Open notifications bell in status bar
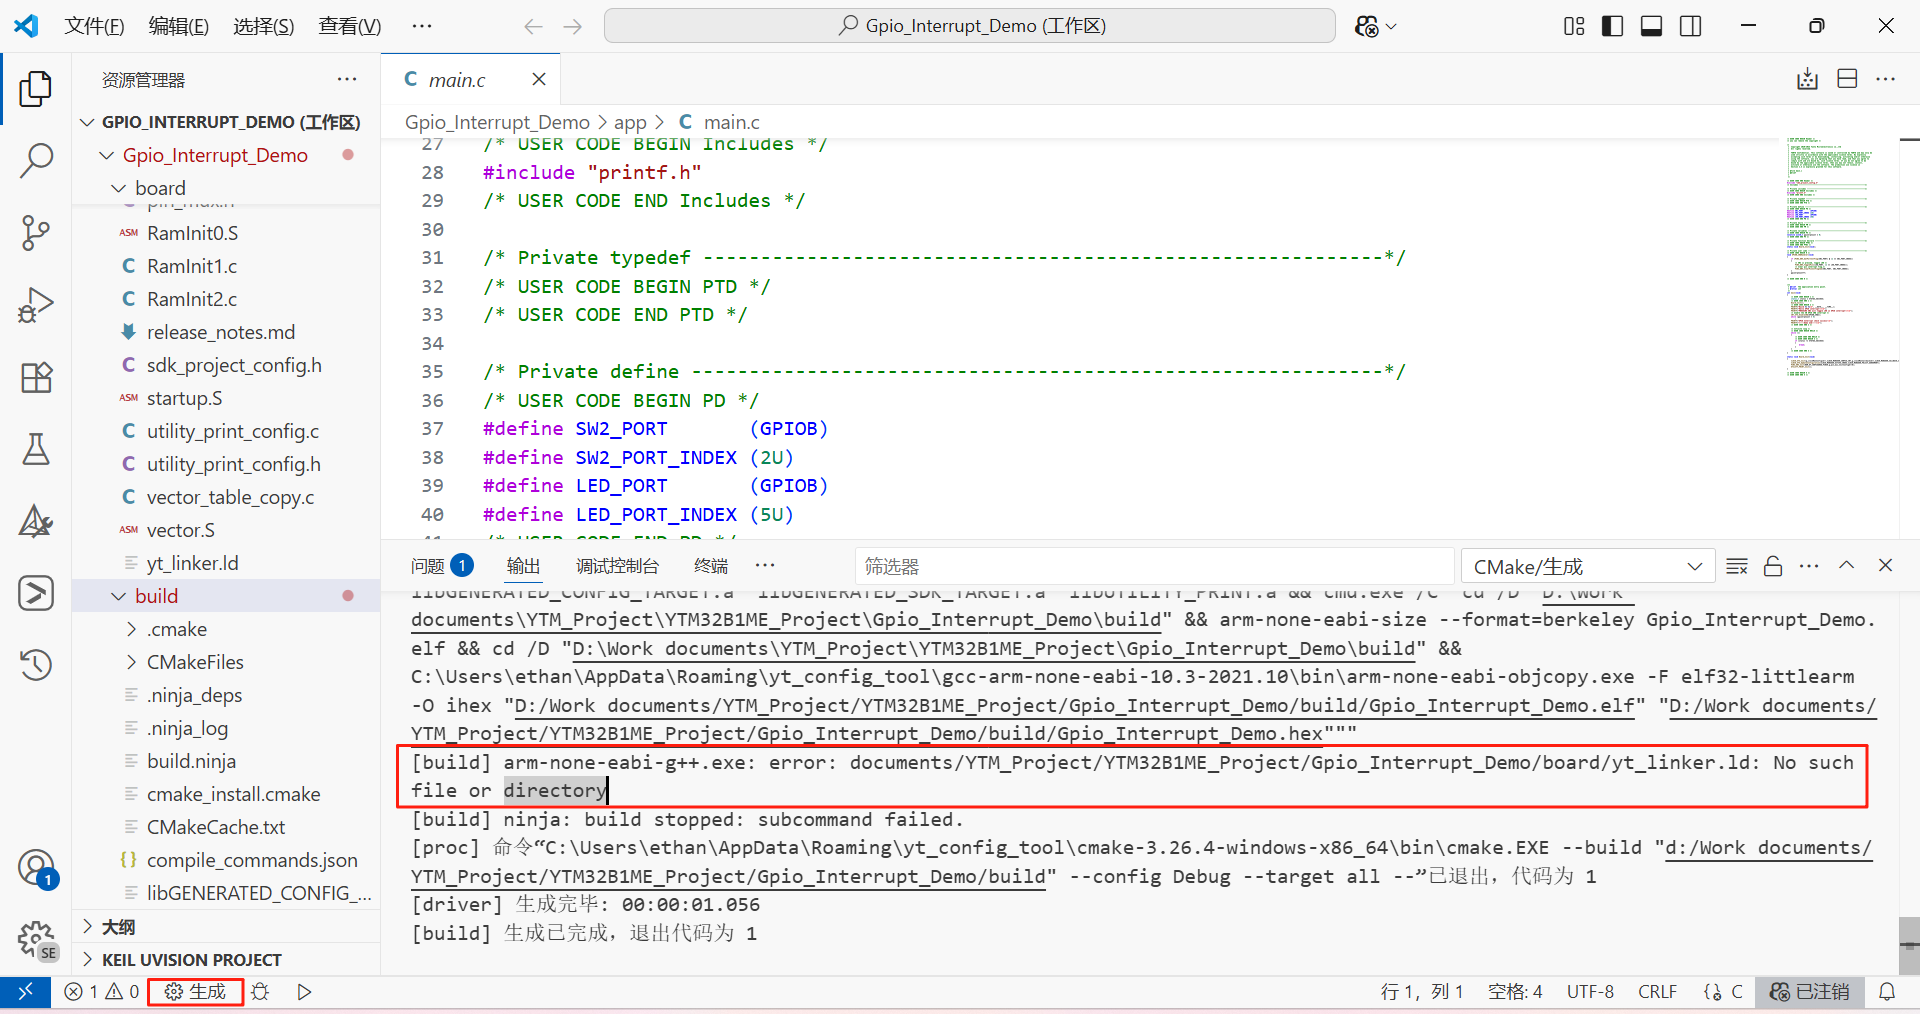Viewport: 1920px width, 1014px height. [x=1887, y=992]
